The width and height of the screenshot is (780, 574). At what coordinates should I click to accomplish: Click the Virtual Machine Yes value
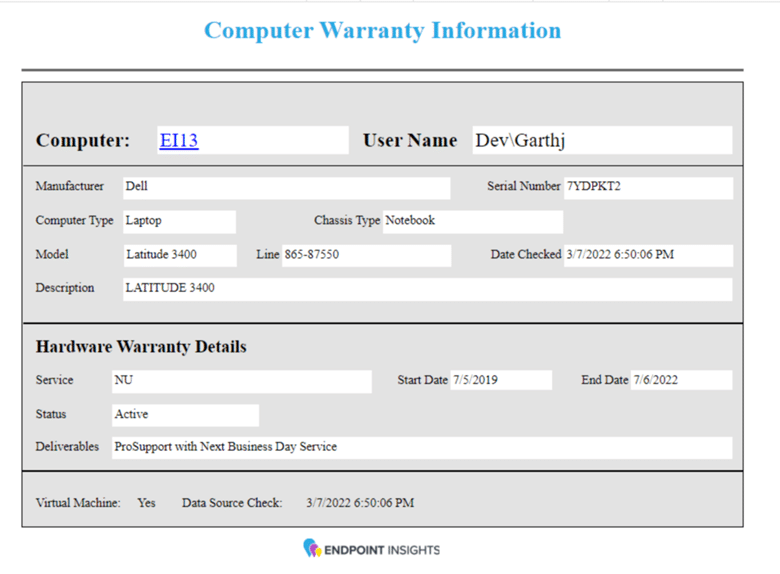(x=146, y=503)
